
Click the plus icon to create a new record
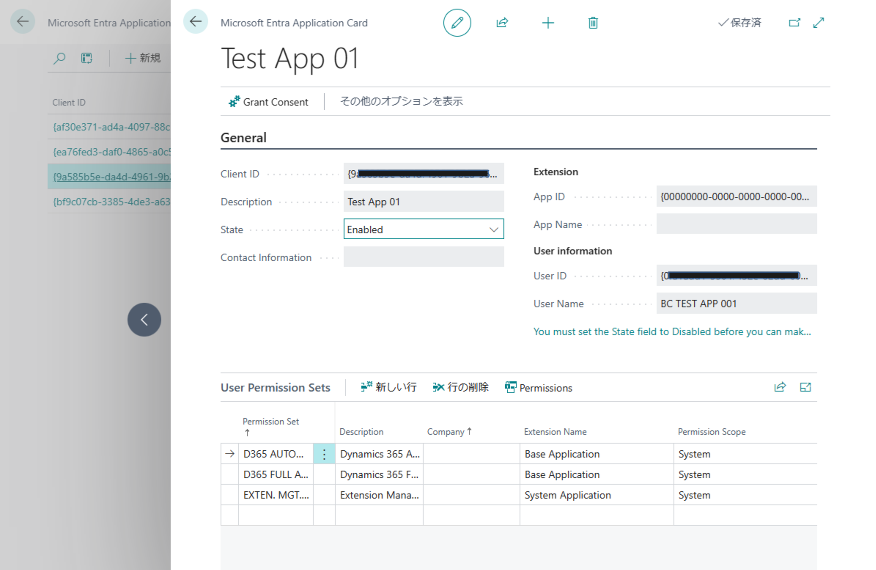tap(548, 23)
